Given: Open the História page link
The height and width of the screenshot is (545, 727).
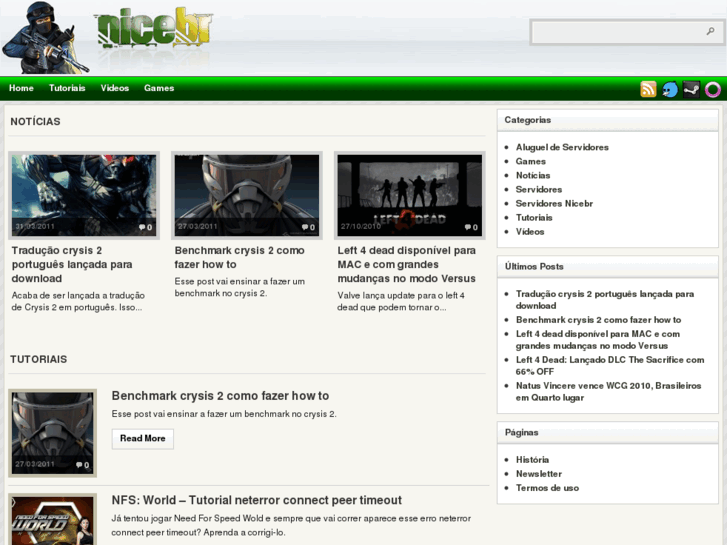Looking at the screenshot, I should (x=532, y=460).
